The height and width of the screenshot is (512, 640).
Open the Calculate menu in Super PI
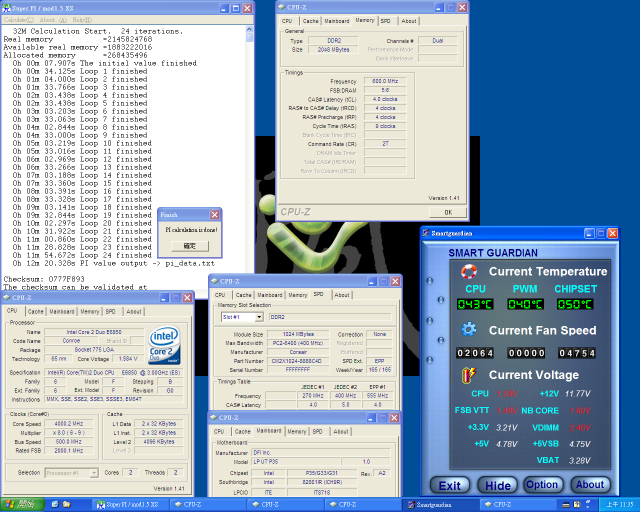(x=19, y=20)
